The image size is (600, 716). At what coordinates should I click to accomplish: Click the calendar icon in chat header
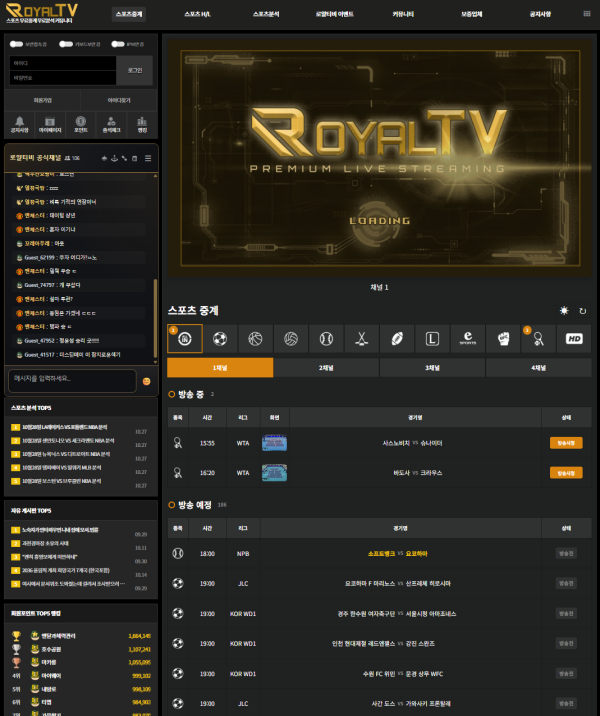tap(134, 158)
